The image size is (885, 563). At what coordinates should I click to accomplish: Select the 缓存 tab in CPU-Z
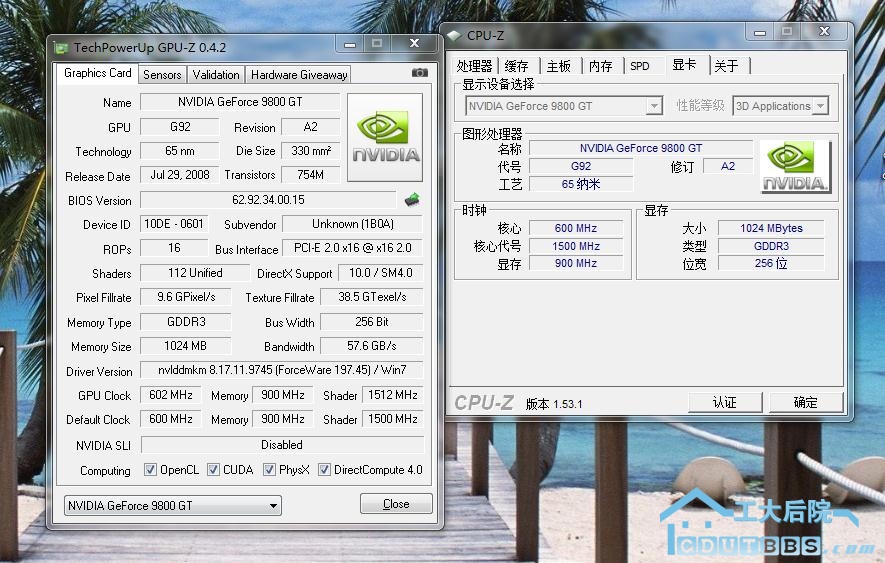(x=516, y=66)
